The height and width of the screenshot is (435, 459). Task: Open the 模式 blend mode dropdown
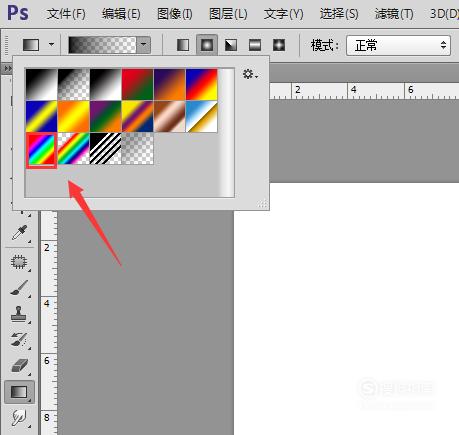click(399, 45)
